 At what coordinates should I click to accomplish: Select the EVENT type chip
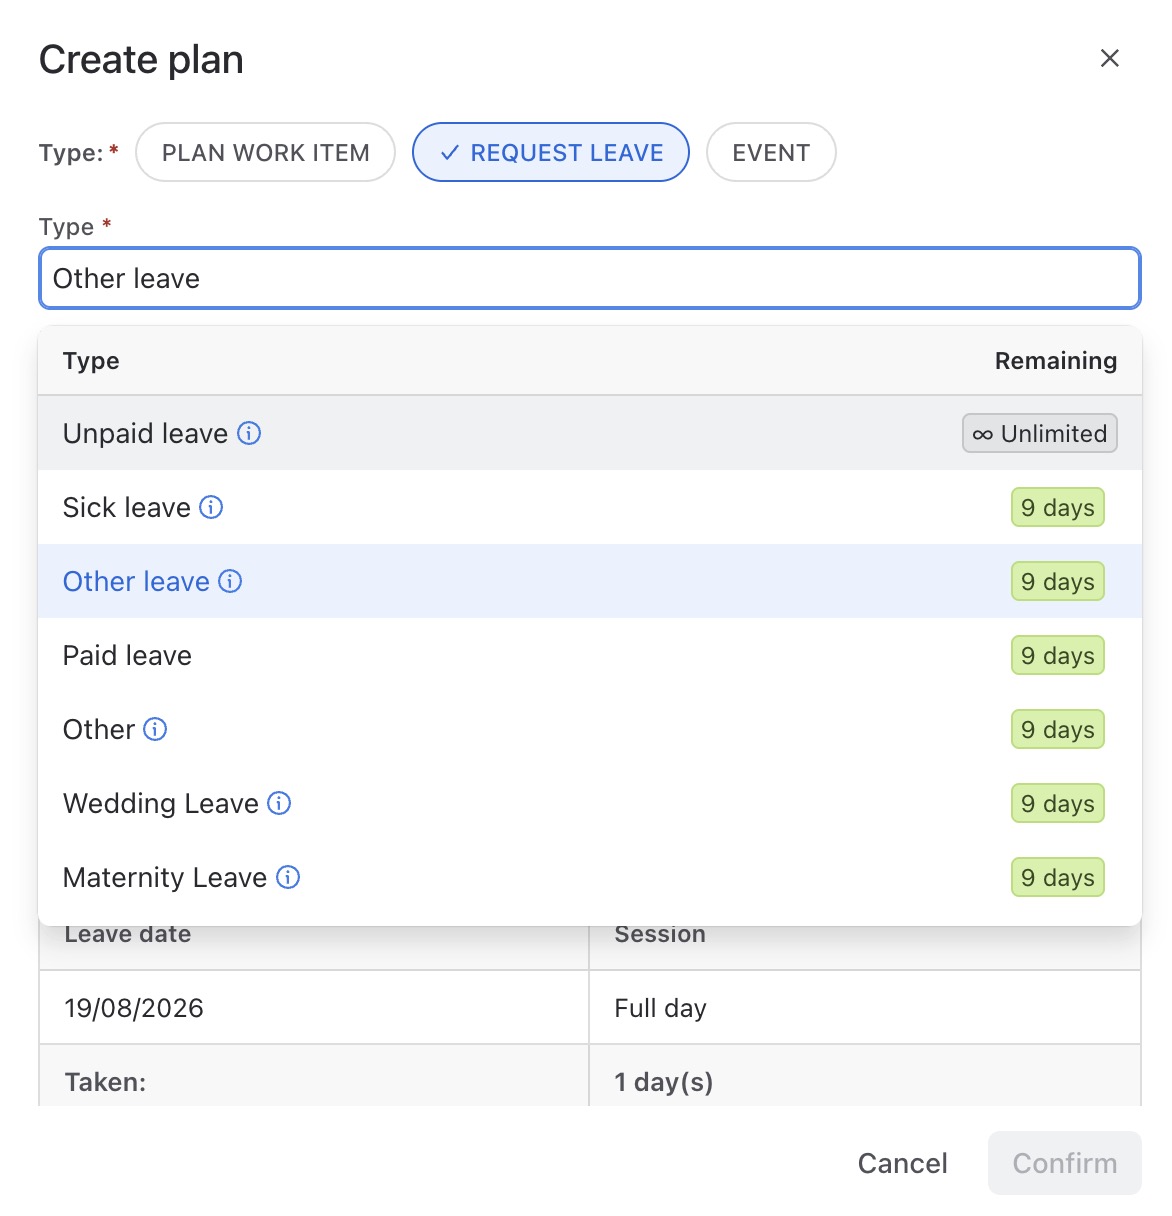click(x=771, y=152)
